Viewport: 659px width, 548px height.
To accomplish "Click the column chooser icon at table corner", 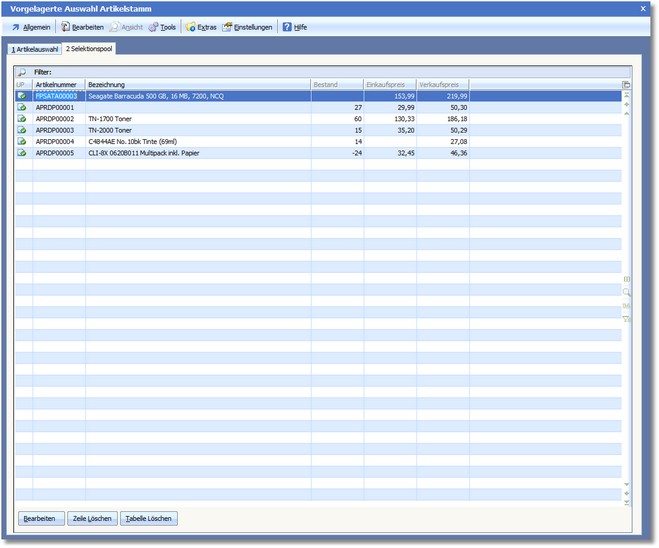I will [x=626, y=85].
